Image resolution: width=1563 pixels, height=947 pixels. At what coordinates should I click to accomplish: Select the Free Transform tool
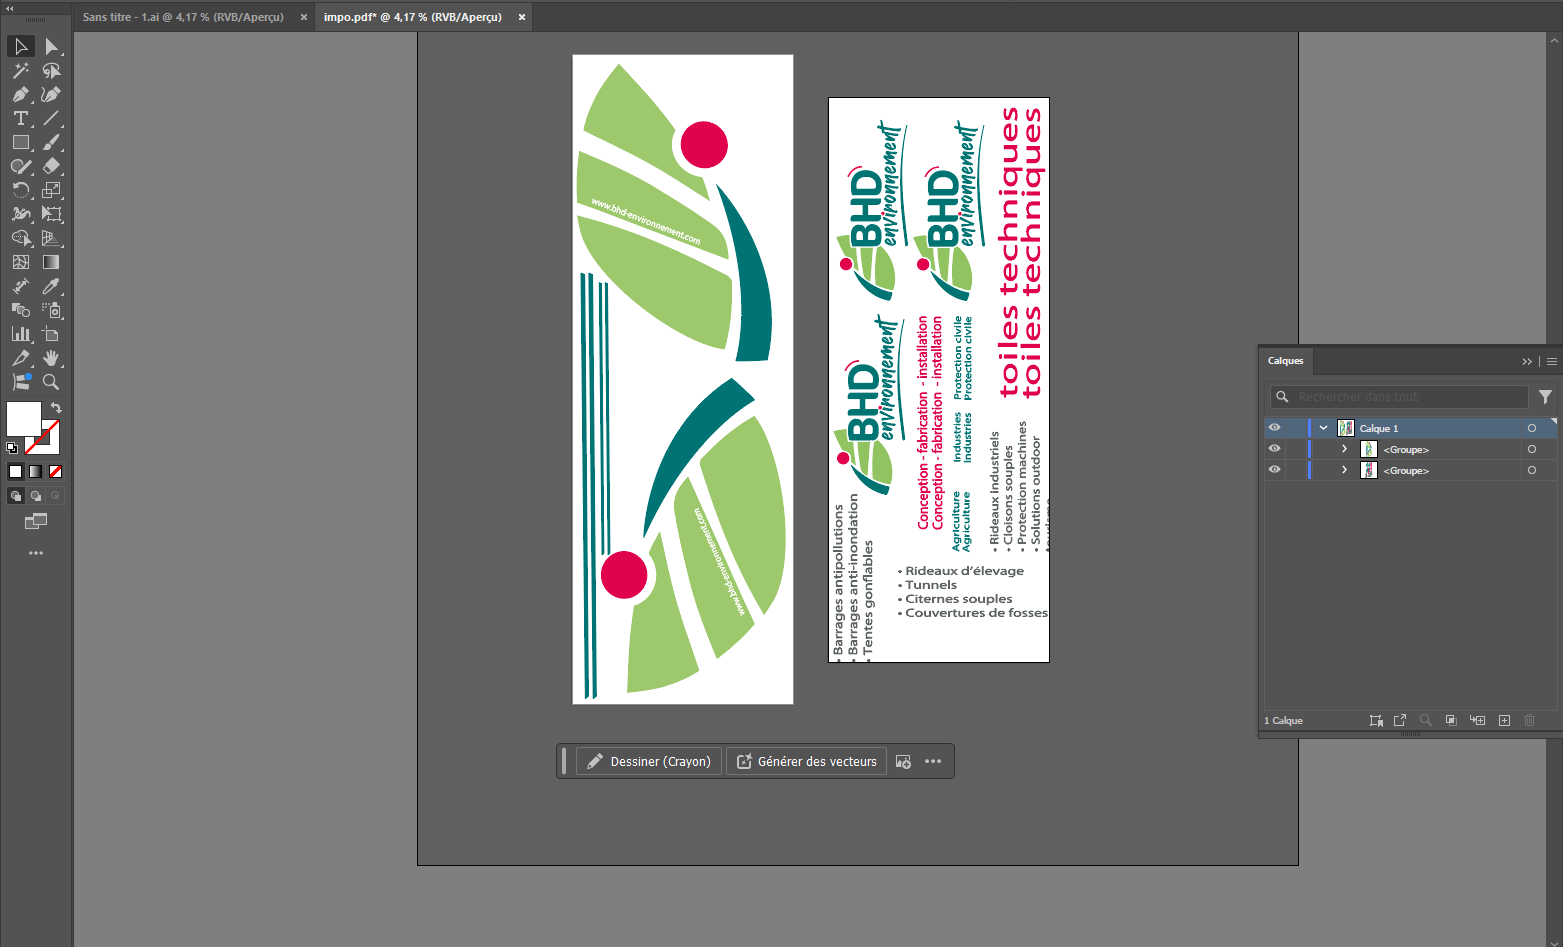click(x=51, y=214)
